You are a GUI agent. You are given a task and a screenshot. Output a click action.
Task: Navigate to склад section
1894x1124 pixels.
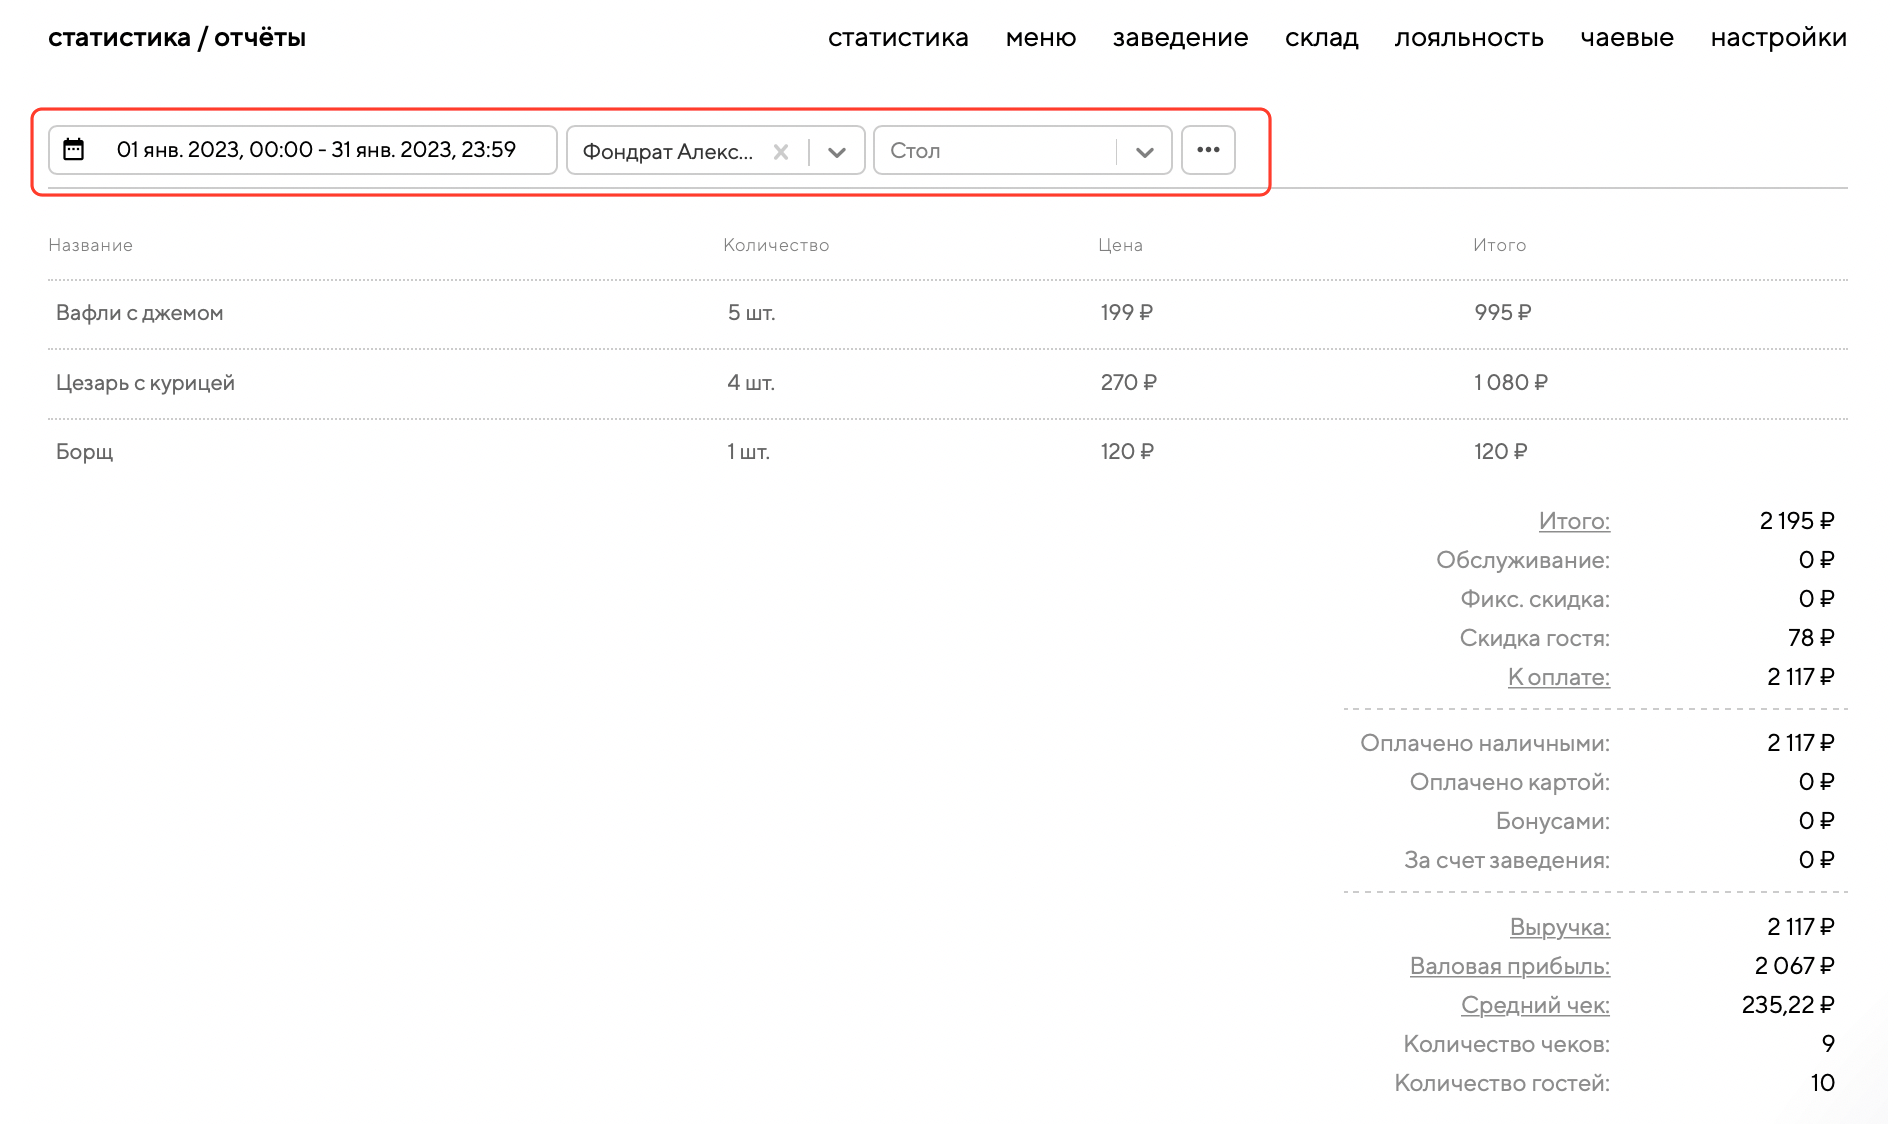tap(1321, 38)
